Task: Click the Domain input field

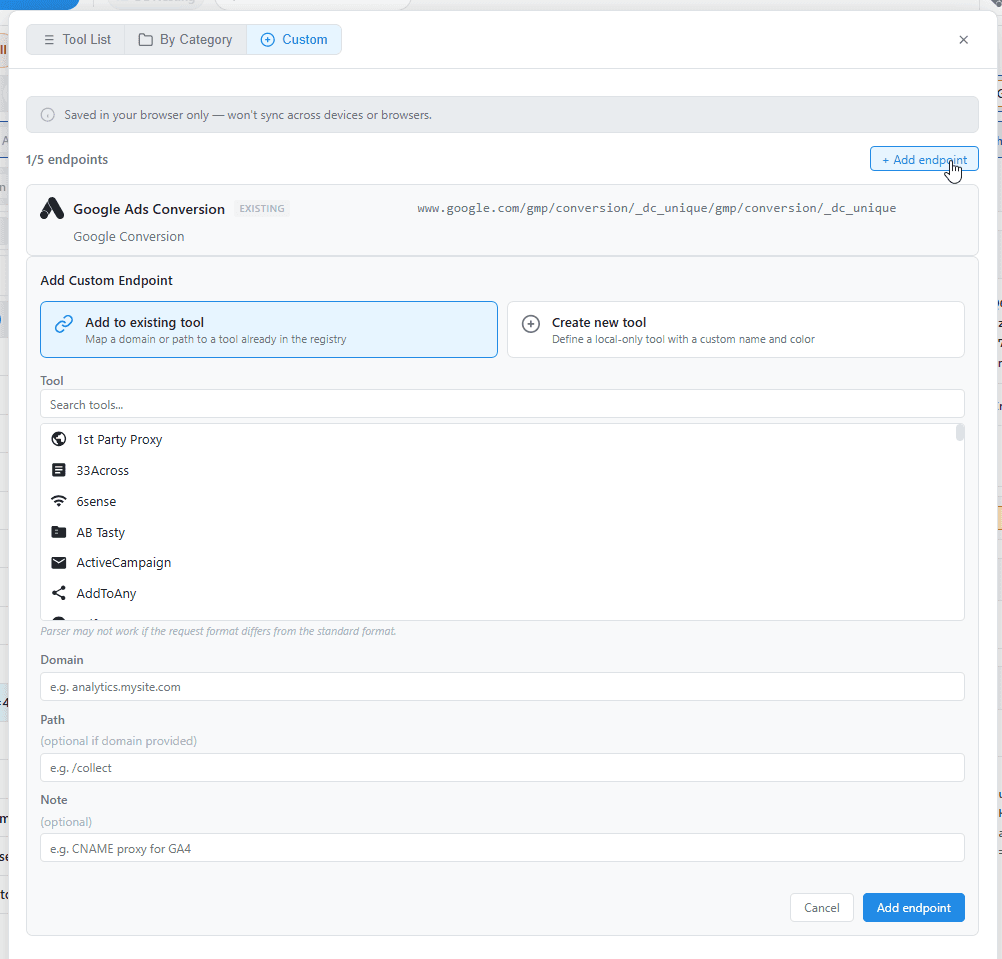Action: pos(502,686)
